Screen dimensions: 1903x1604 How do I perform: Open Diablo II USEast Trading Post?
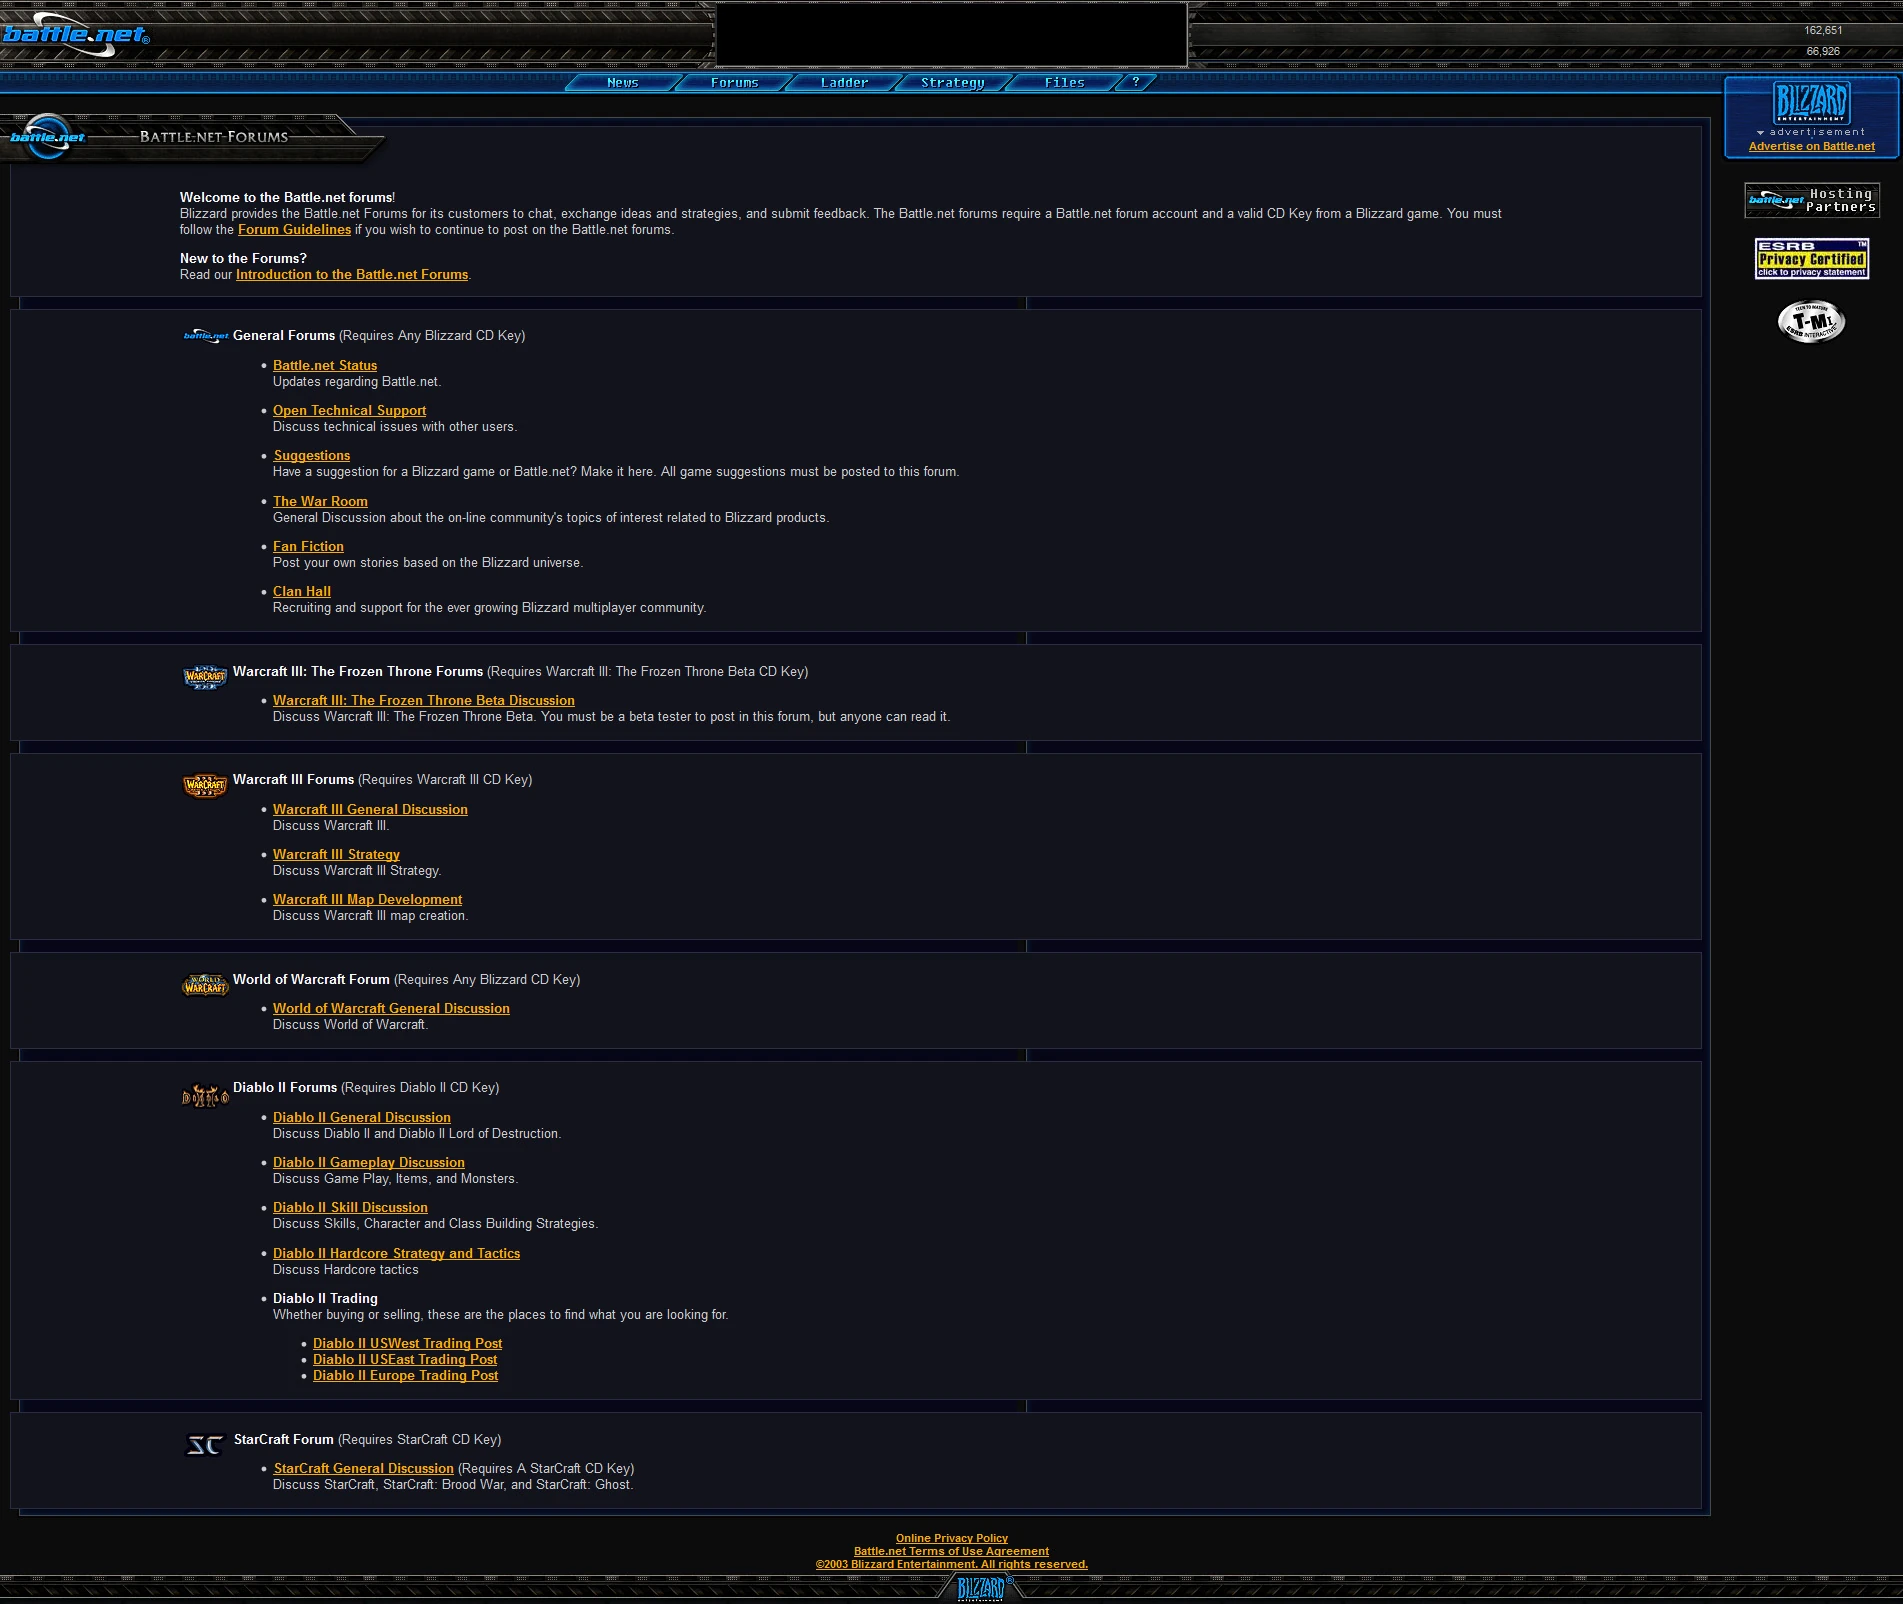pos(405,1360)
